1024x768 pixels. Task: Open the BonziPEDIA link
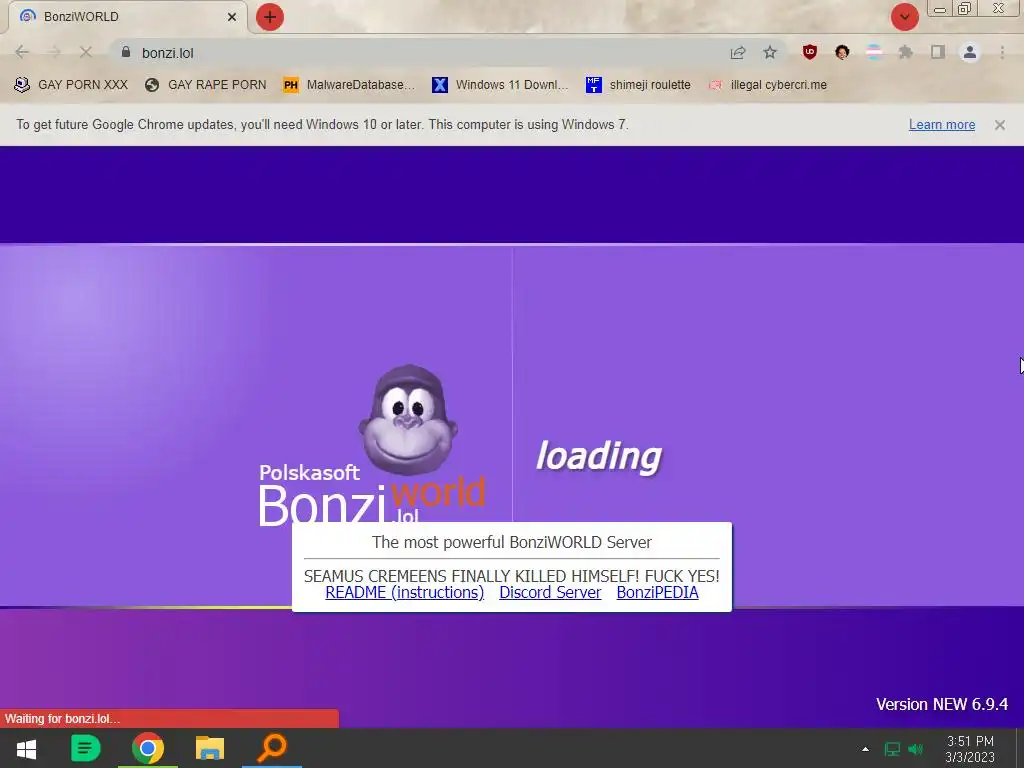pyautogui.click(x=658, y=592)
